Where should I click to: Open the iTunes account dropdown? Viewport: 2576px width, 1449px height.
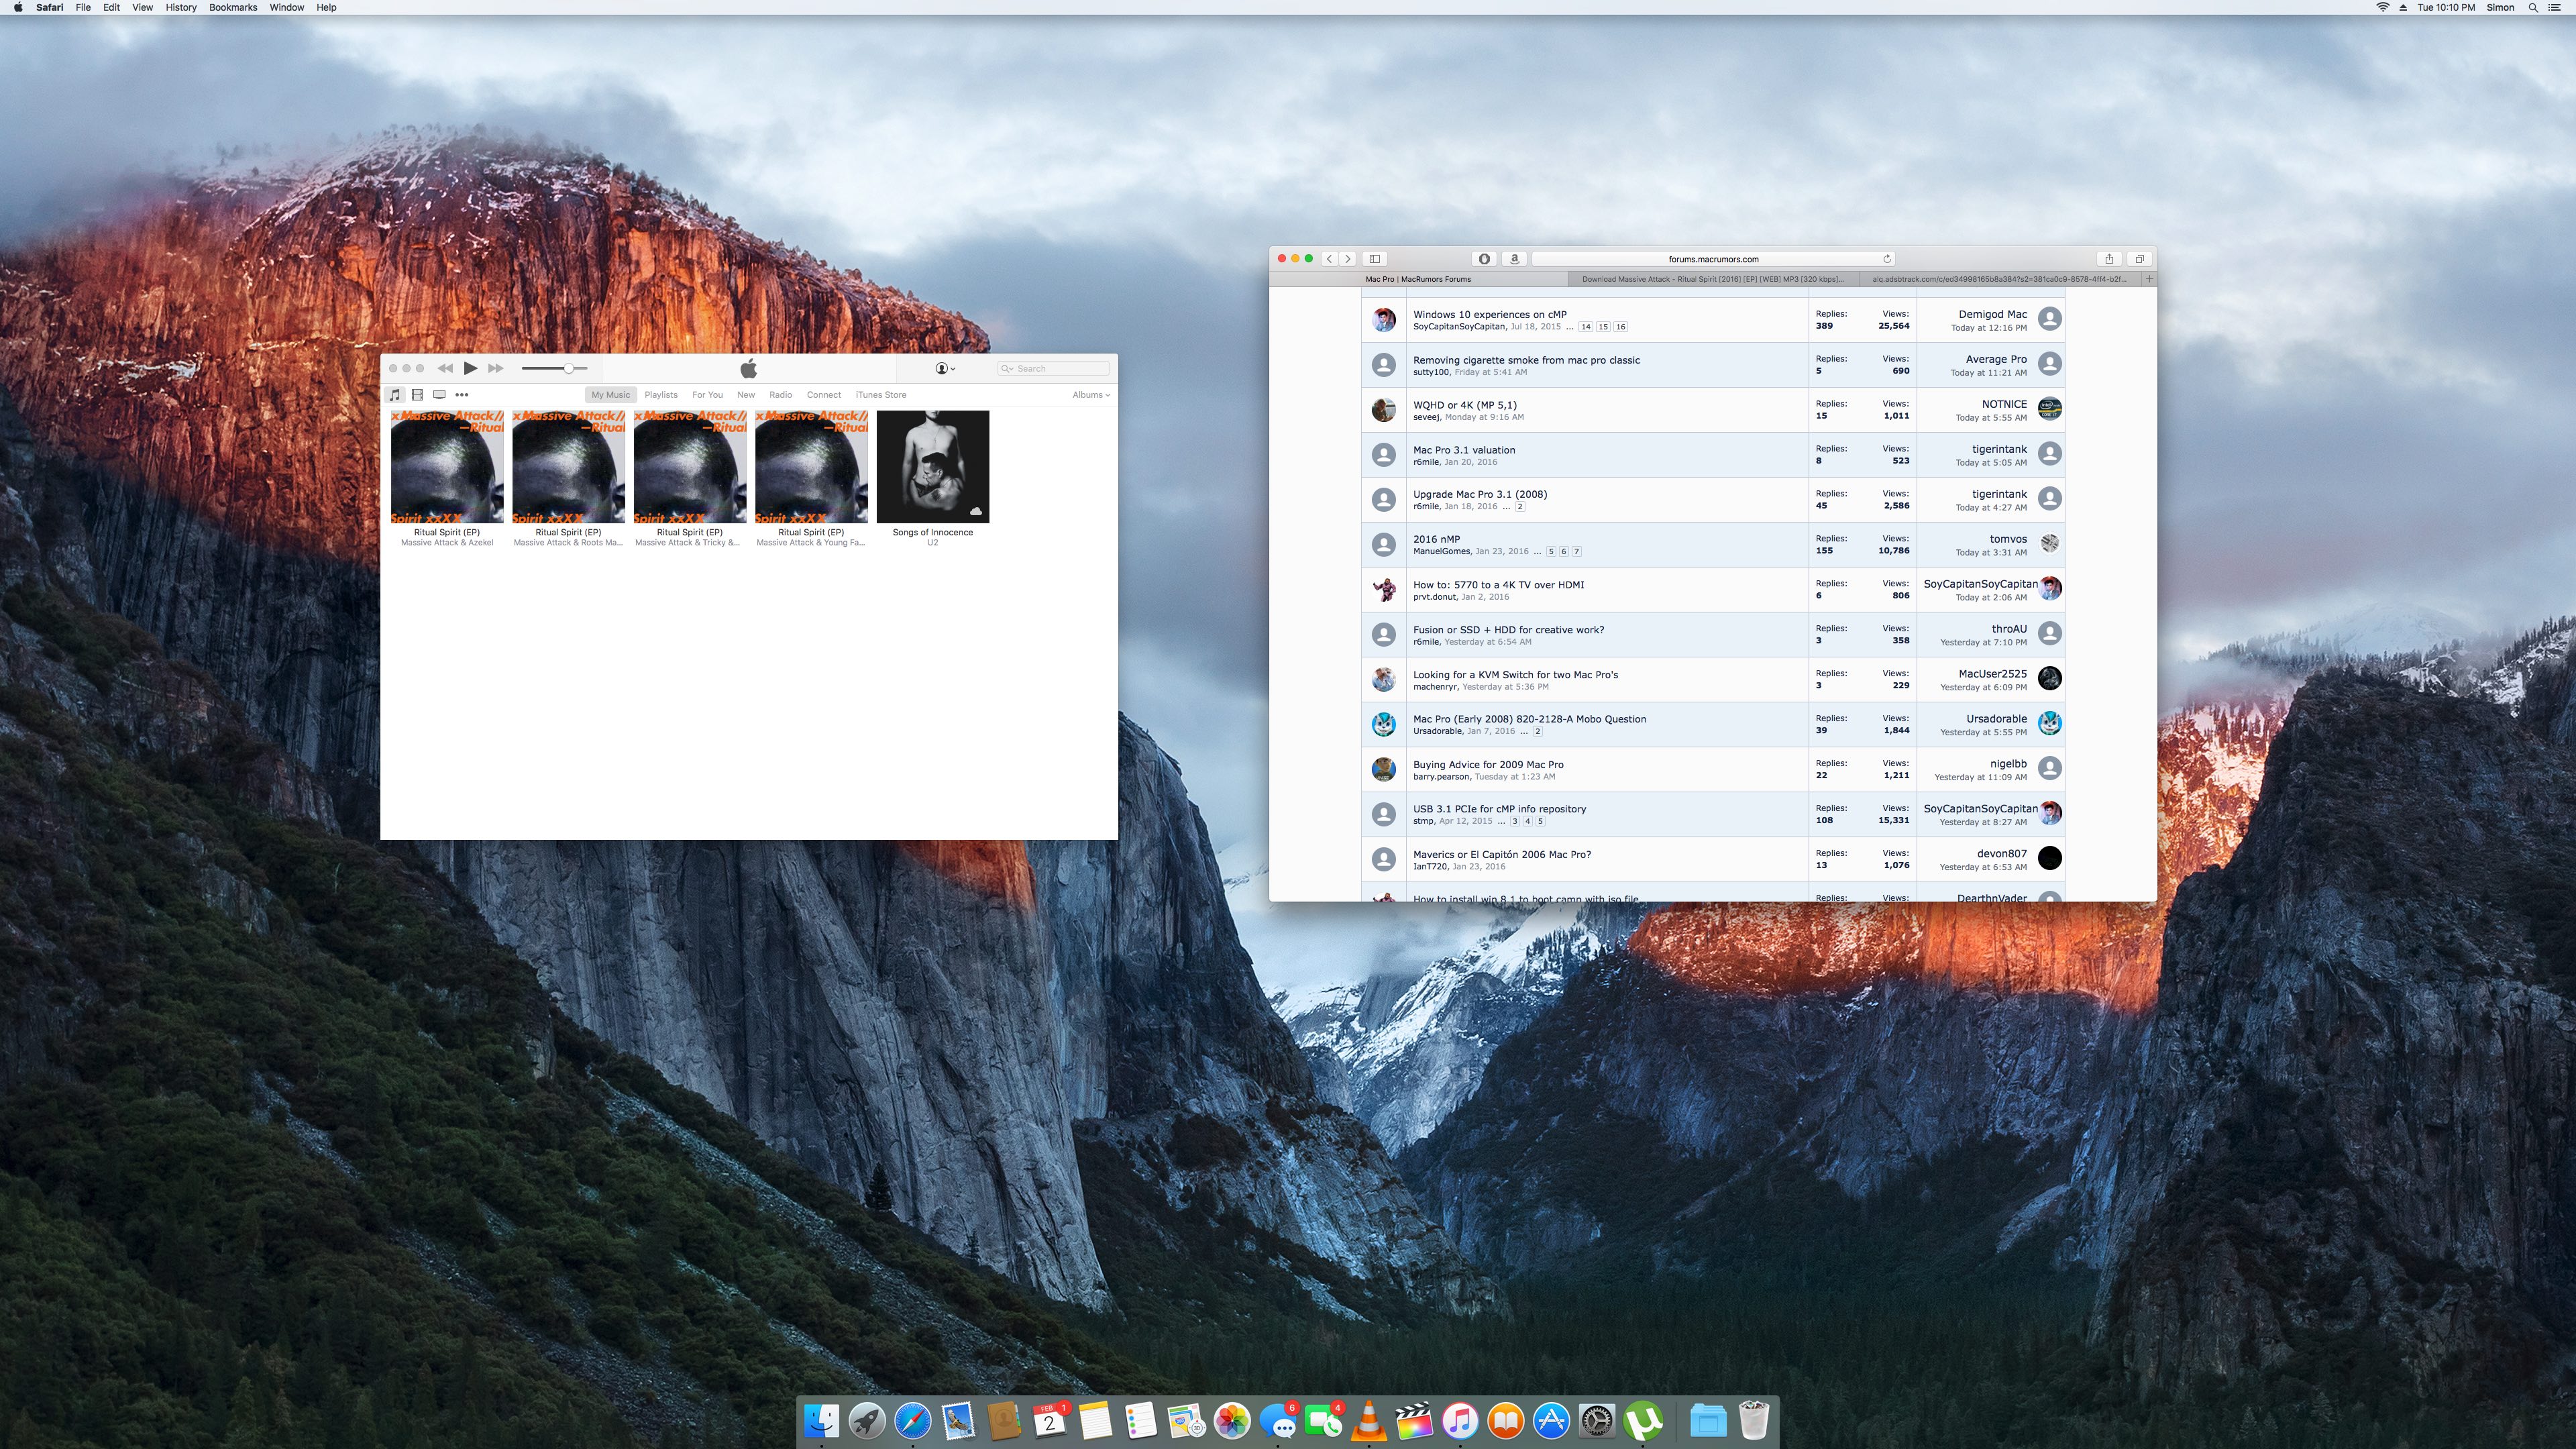click(945, 369)
